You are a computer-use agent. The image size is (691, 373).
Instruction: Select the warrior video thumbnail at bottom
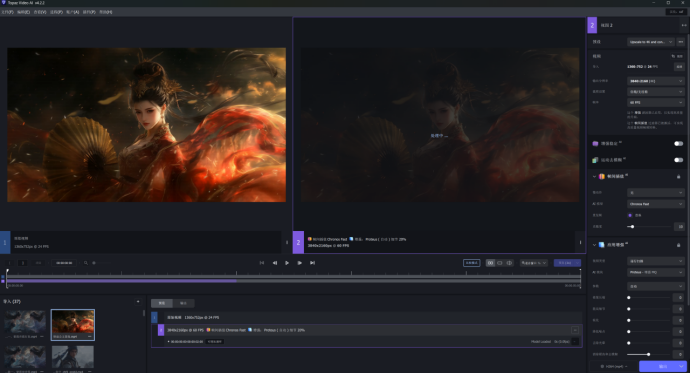[x=73, y=358]
